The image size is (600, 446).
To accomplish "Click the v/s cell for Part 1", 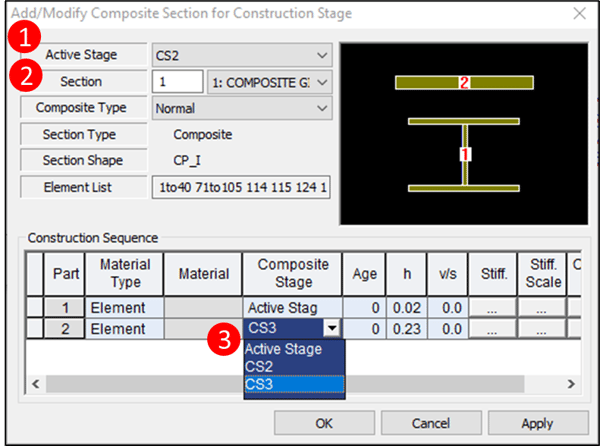I will [448, 308].
